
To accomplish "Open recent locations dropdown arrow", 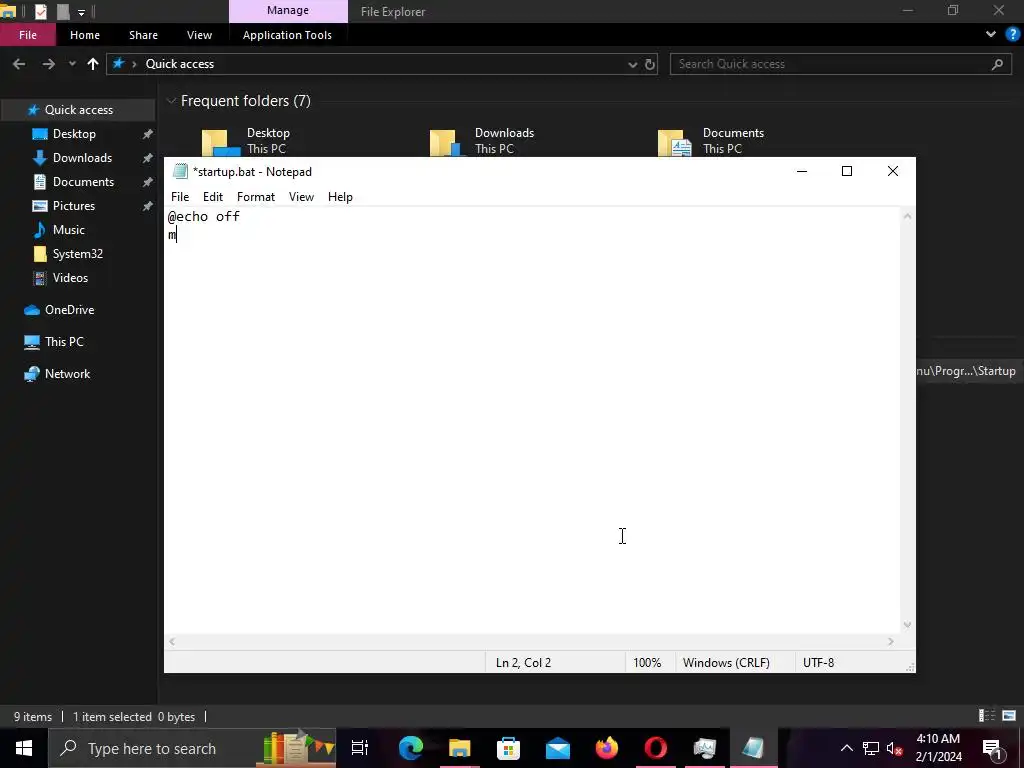I will pos(72,64).
